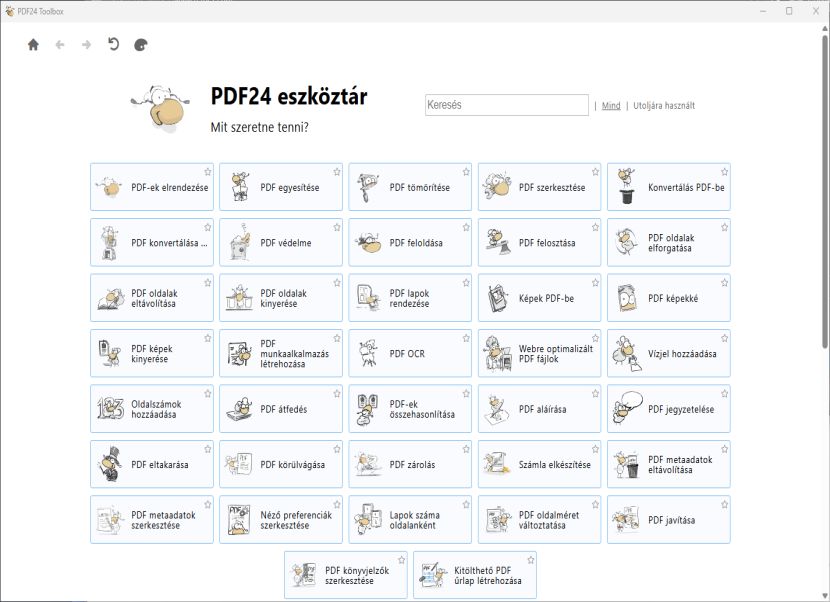This screenshot has width=830, height=602.
Task: Click the forward arrow in the toolbar
Action: pyautogui.click(x=86, y=44)
